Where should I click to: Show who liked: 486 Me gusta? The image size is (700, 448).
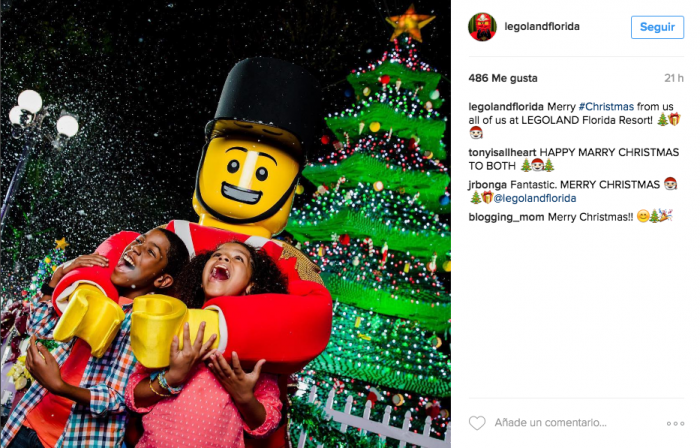503,78
